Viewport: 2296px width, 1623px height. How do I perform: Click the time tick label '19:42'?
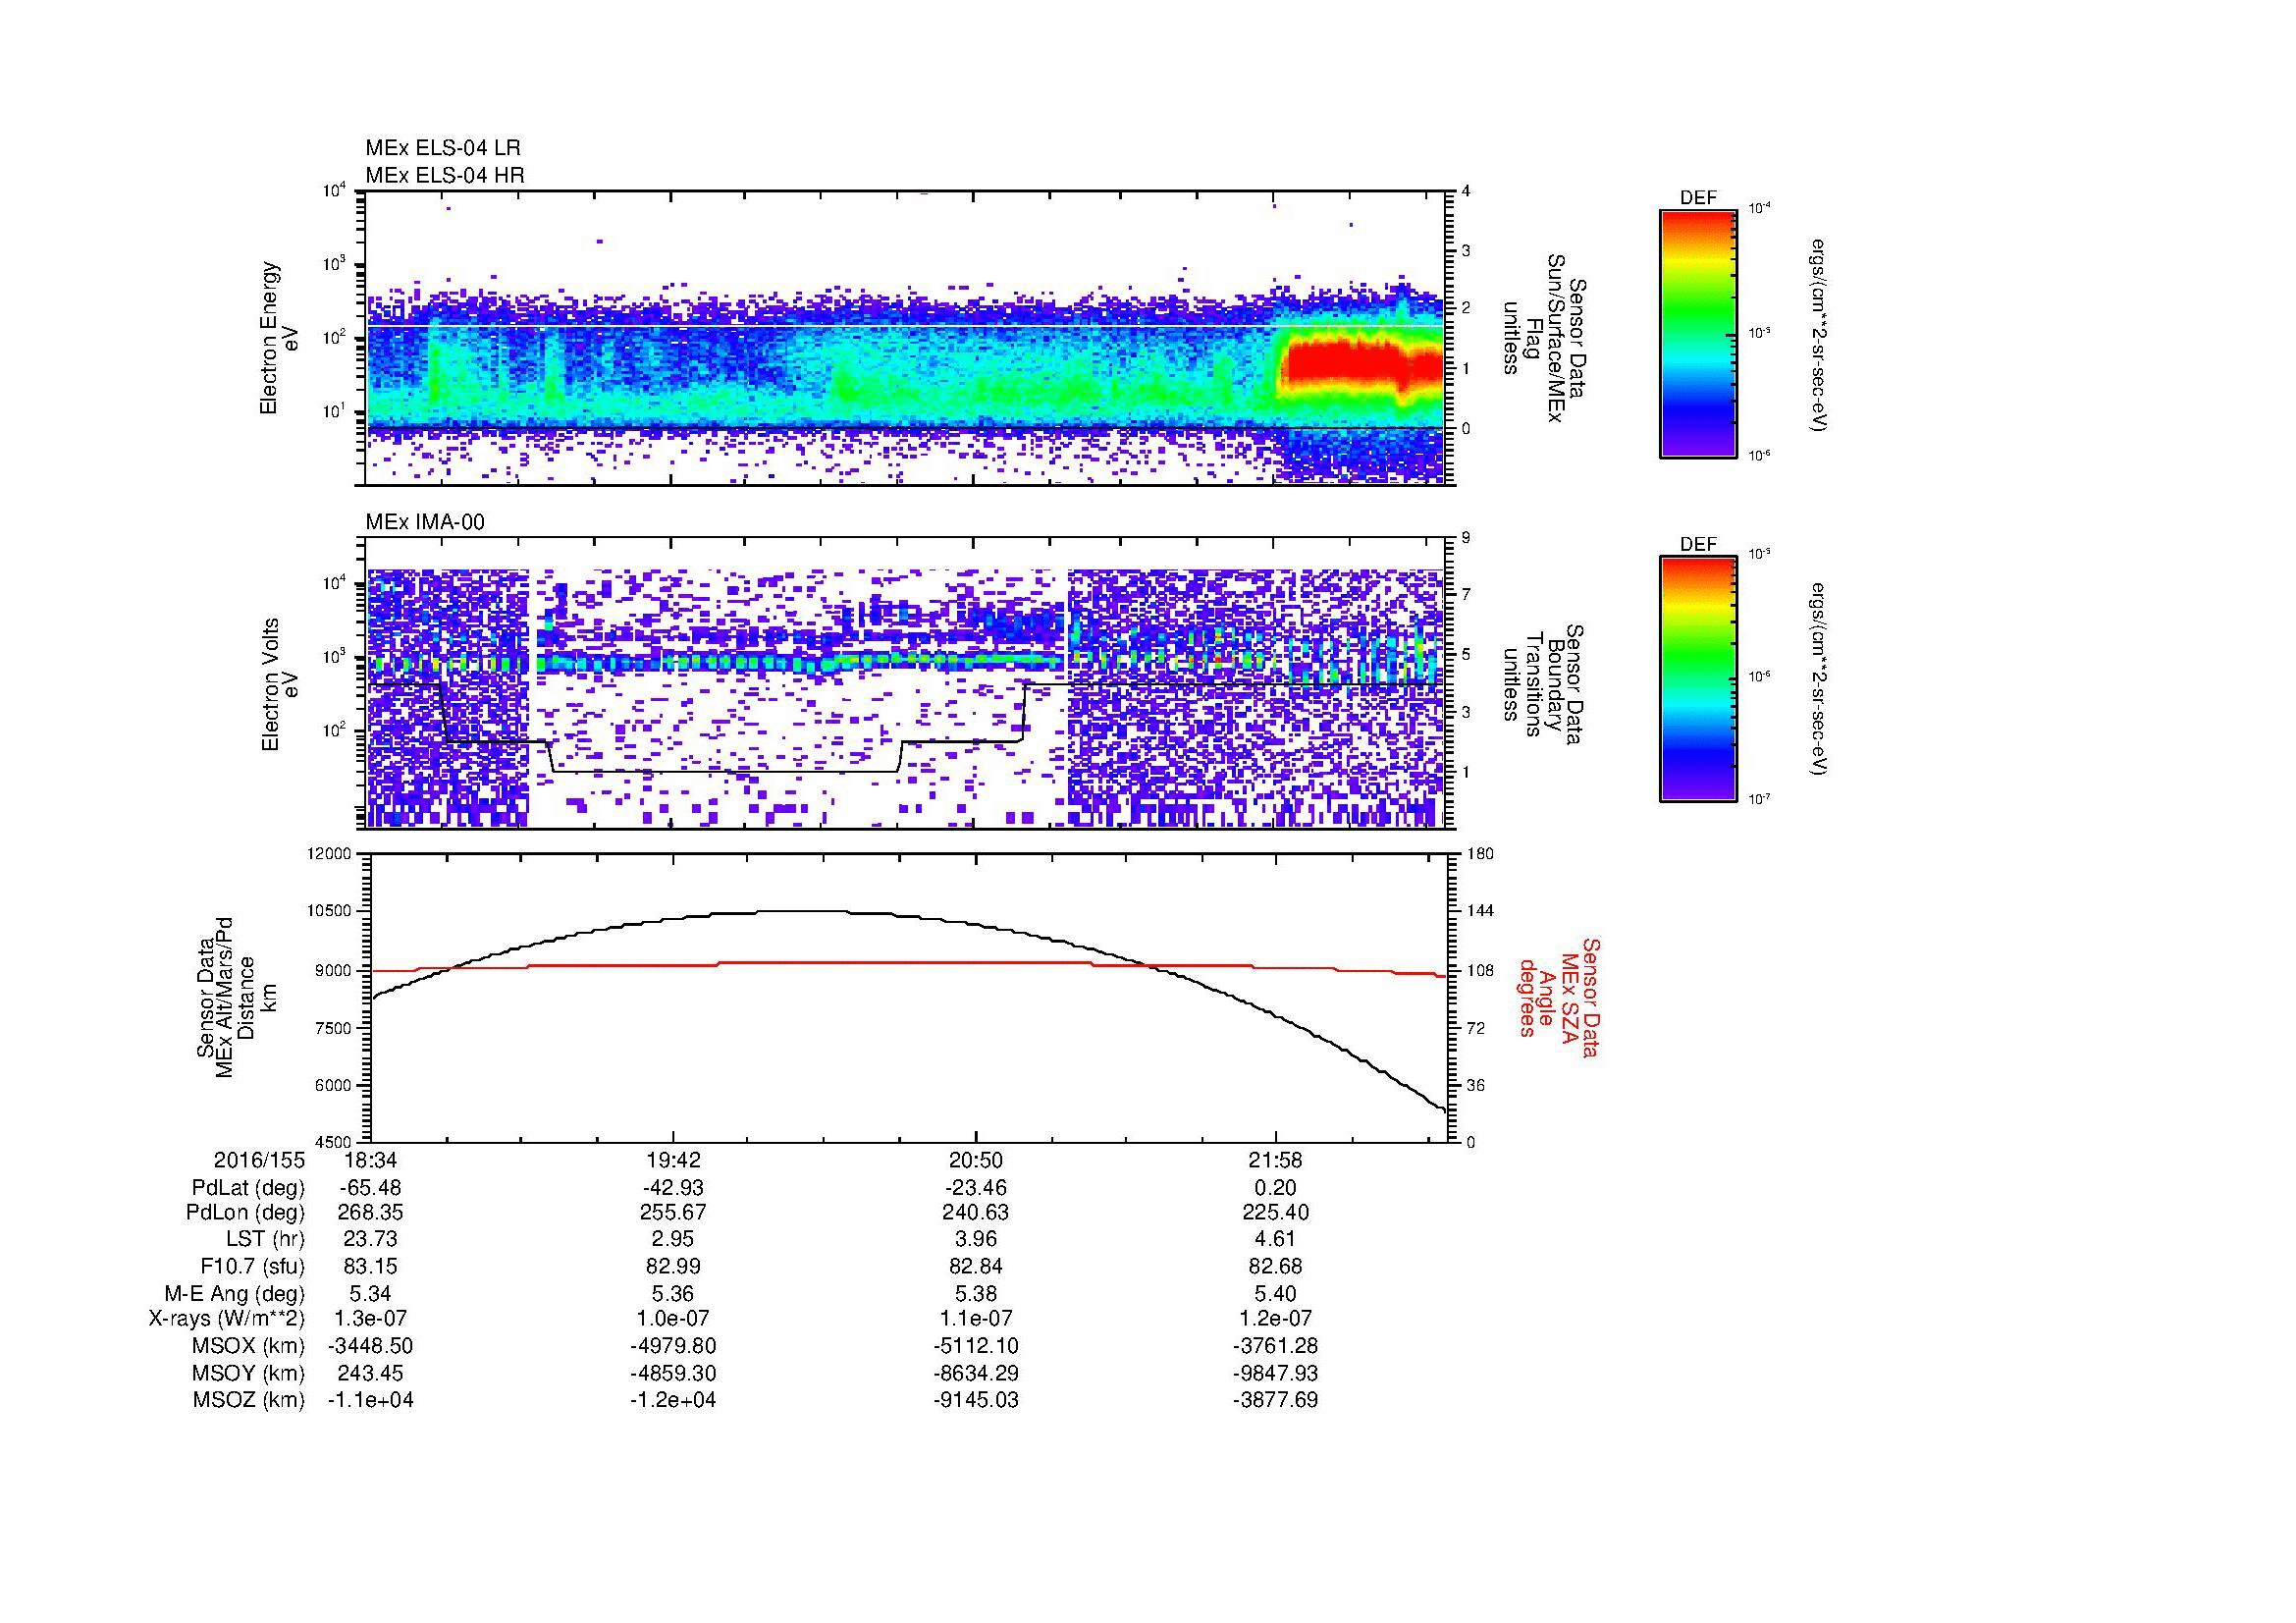click(x=673, y=1160)
